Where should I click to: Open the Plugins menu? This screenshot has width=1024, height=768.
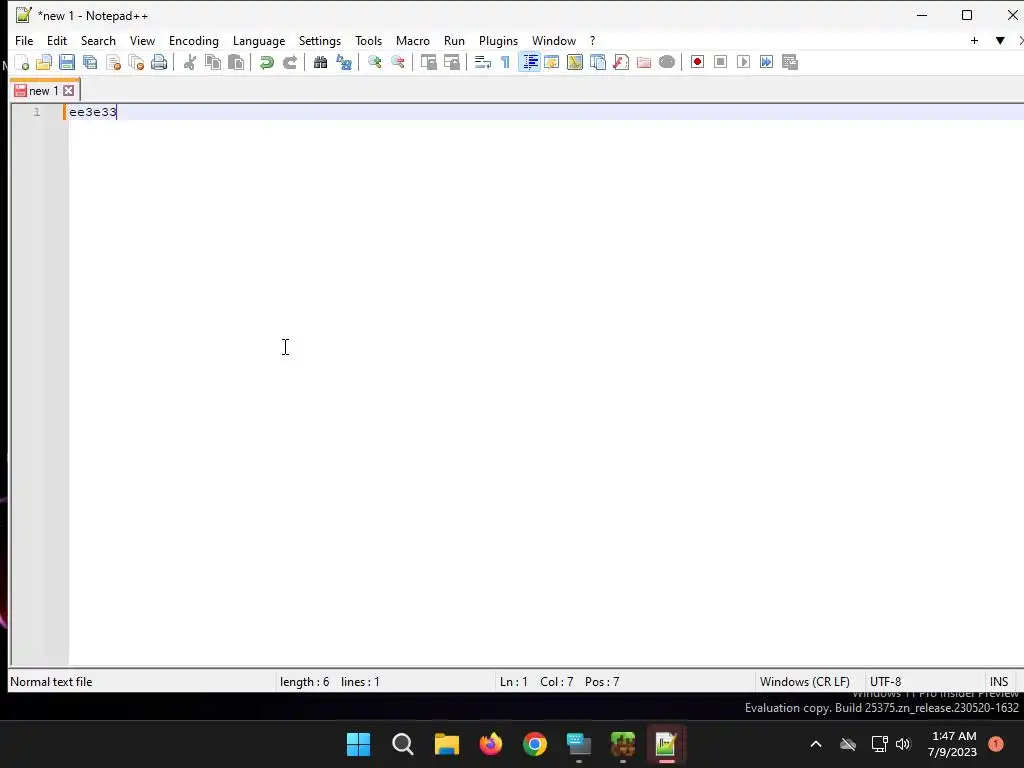coord(498,40)
